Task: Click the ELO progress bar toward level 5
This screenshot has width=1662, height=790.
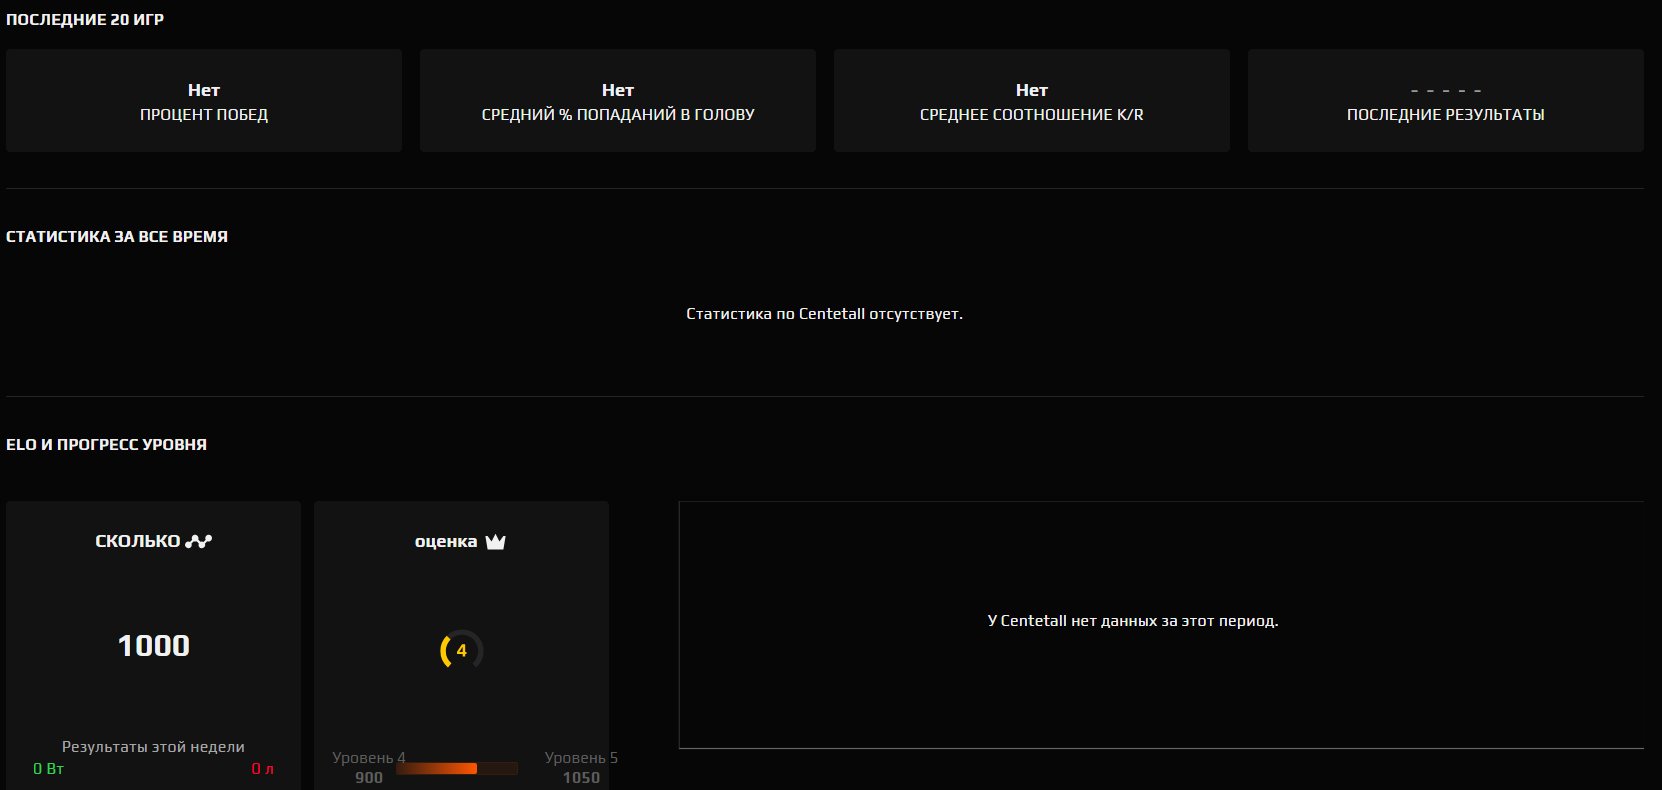Action: click(456, 768)
